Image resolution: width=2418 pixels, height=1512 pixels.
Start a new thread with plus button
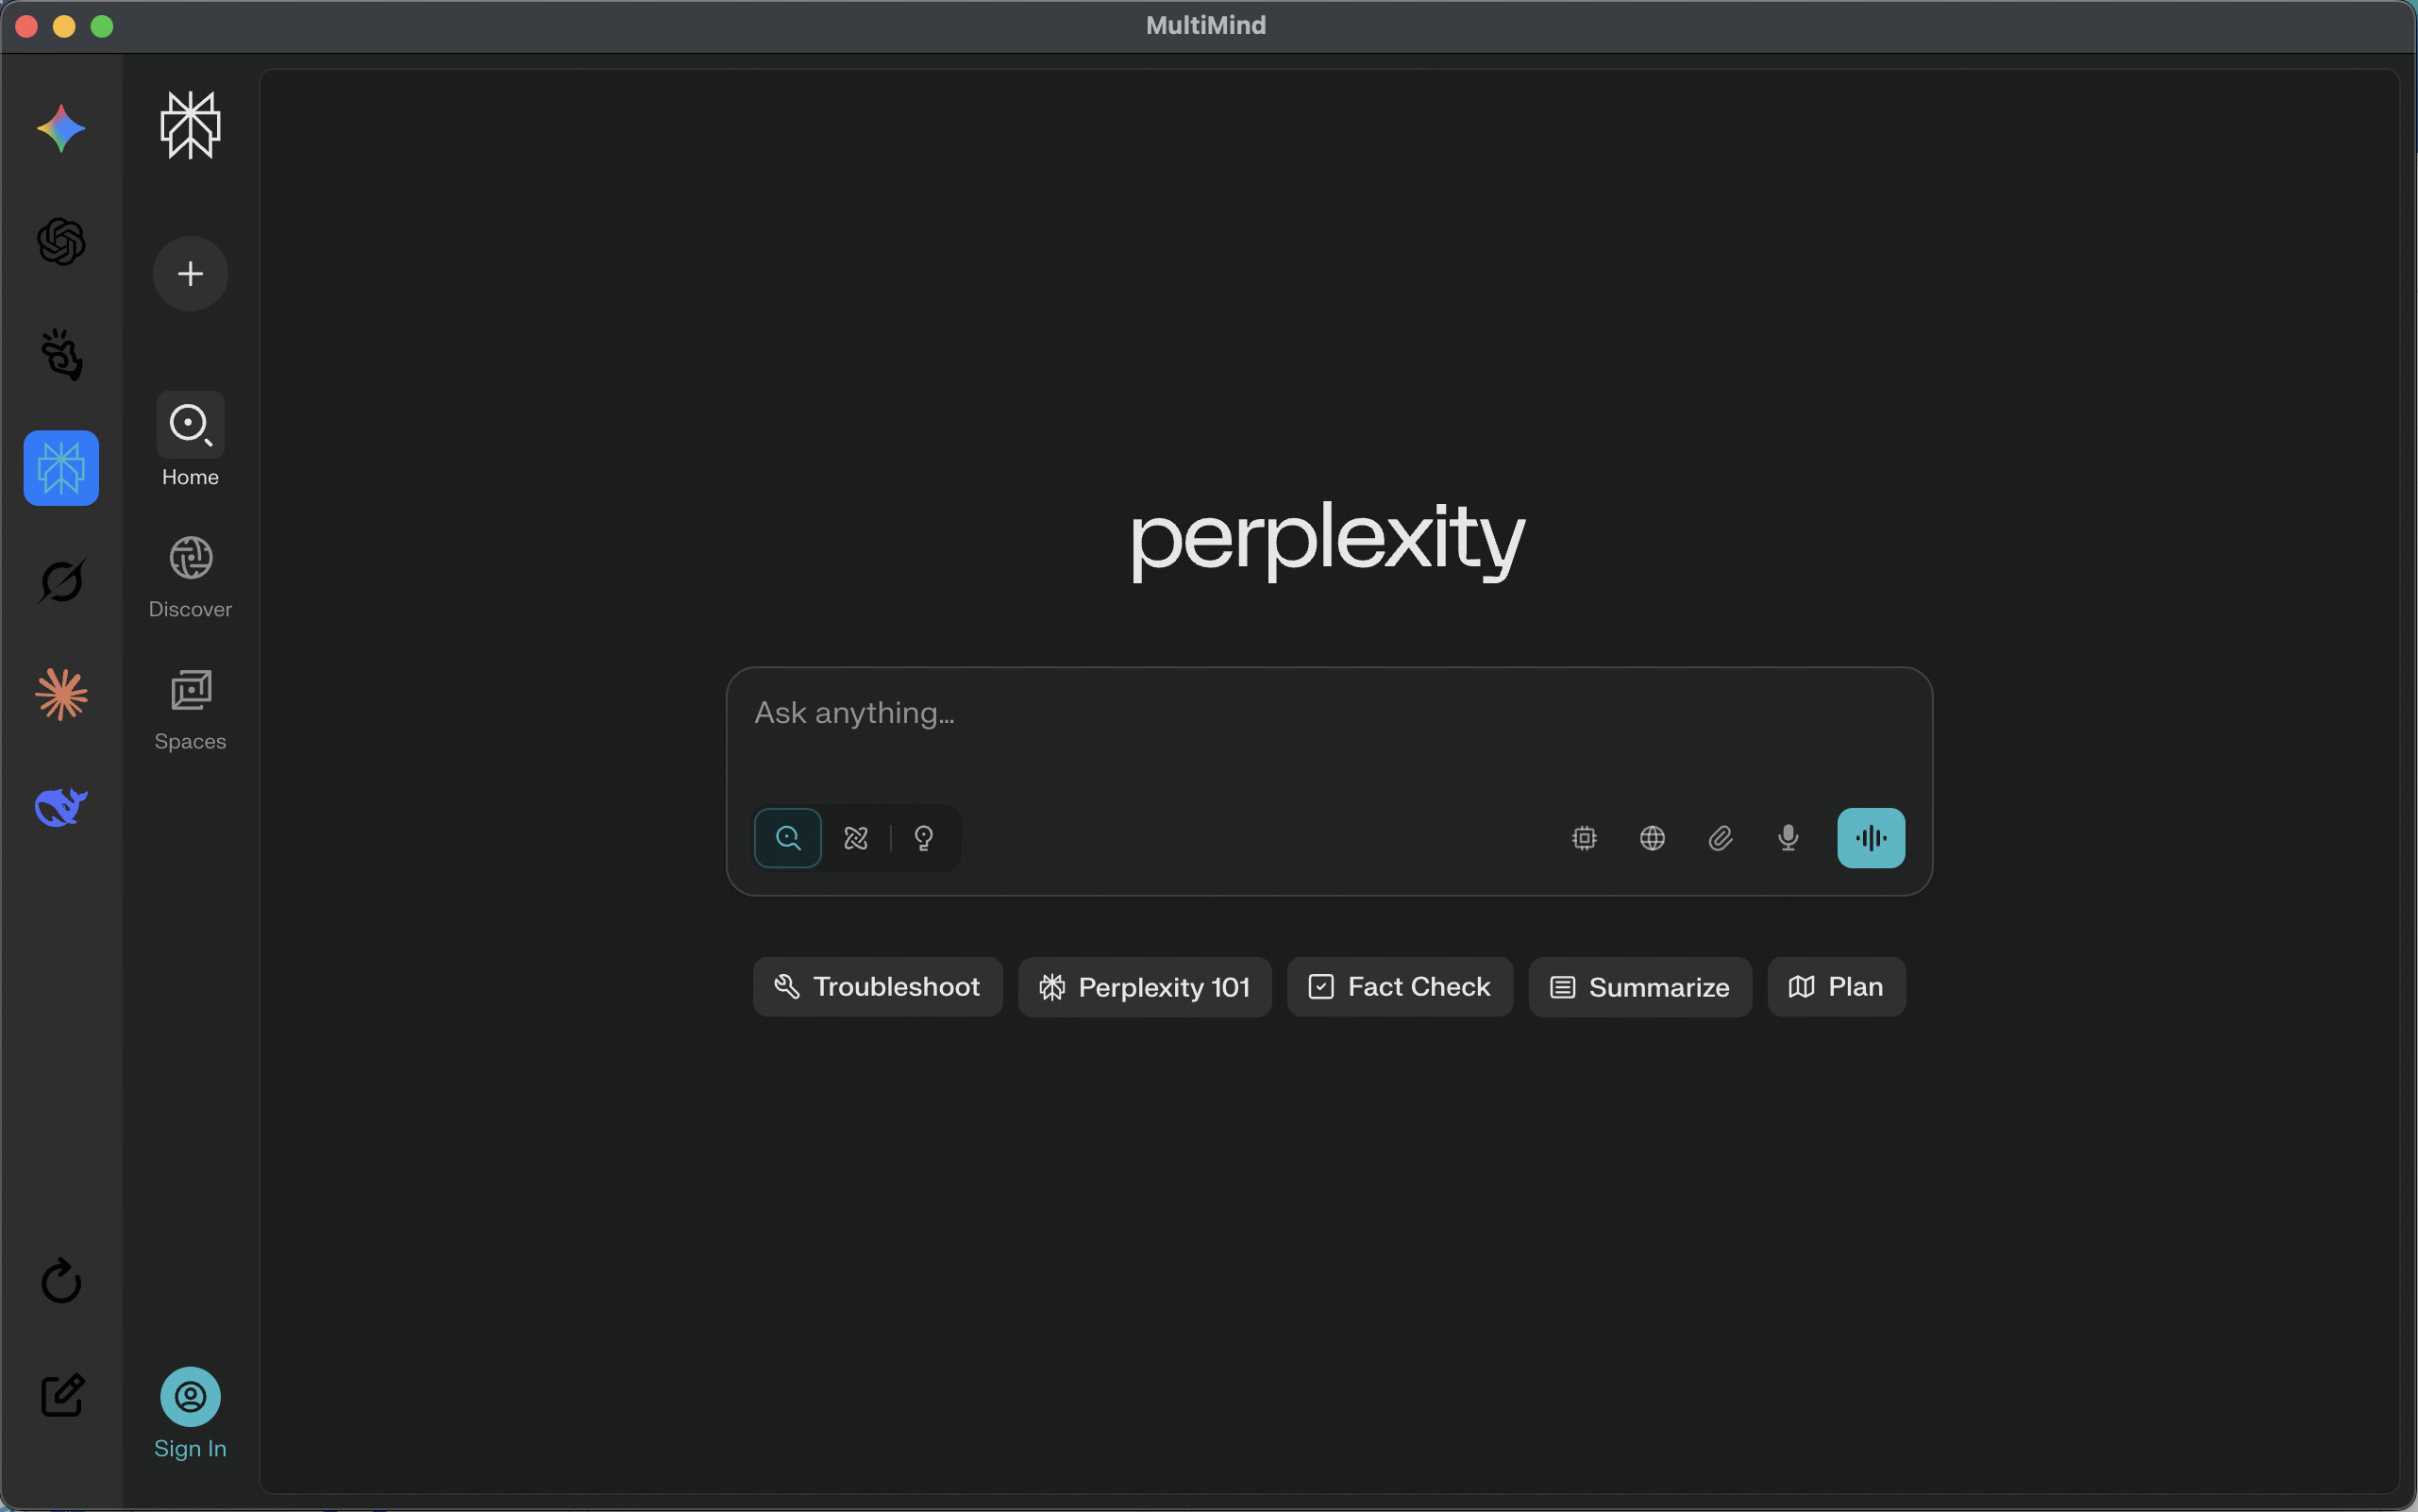pos(190,273)
